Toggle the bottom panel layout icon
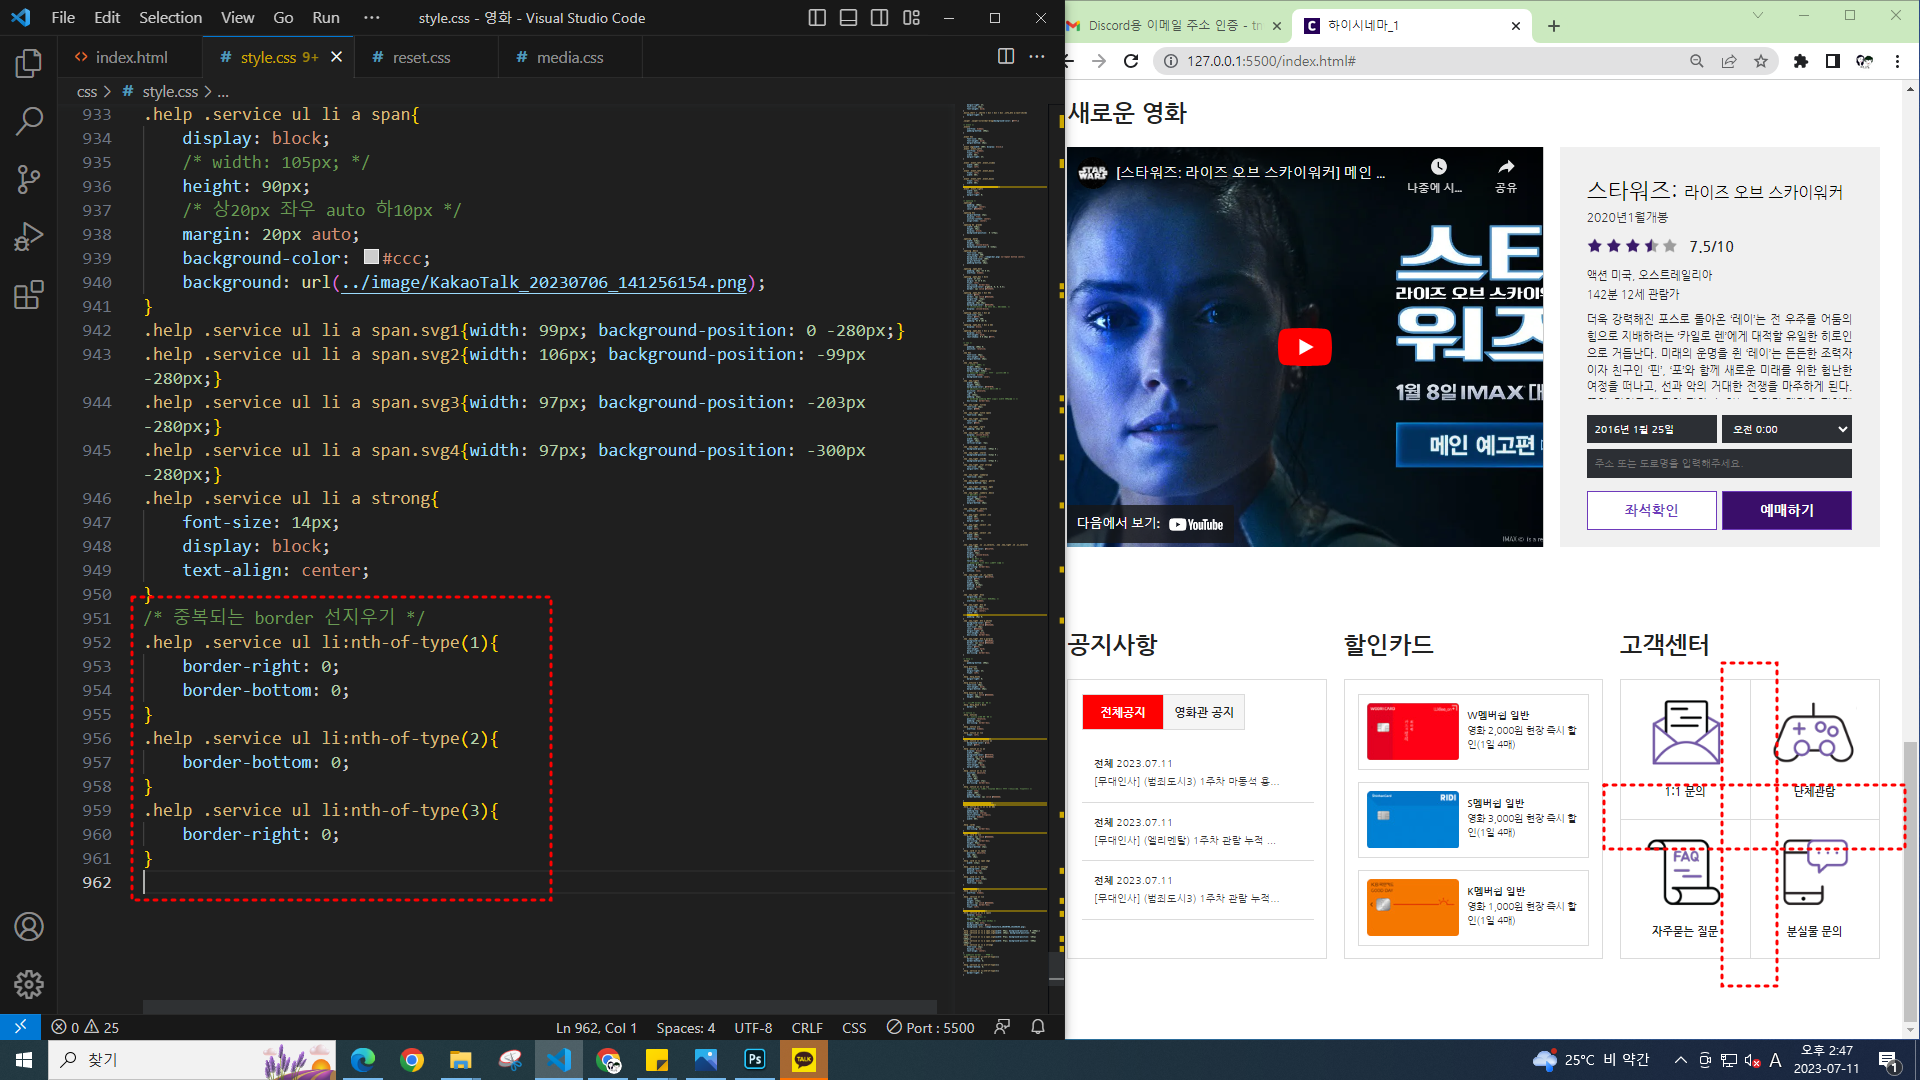 [x=848, y=18]
